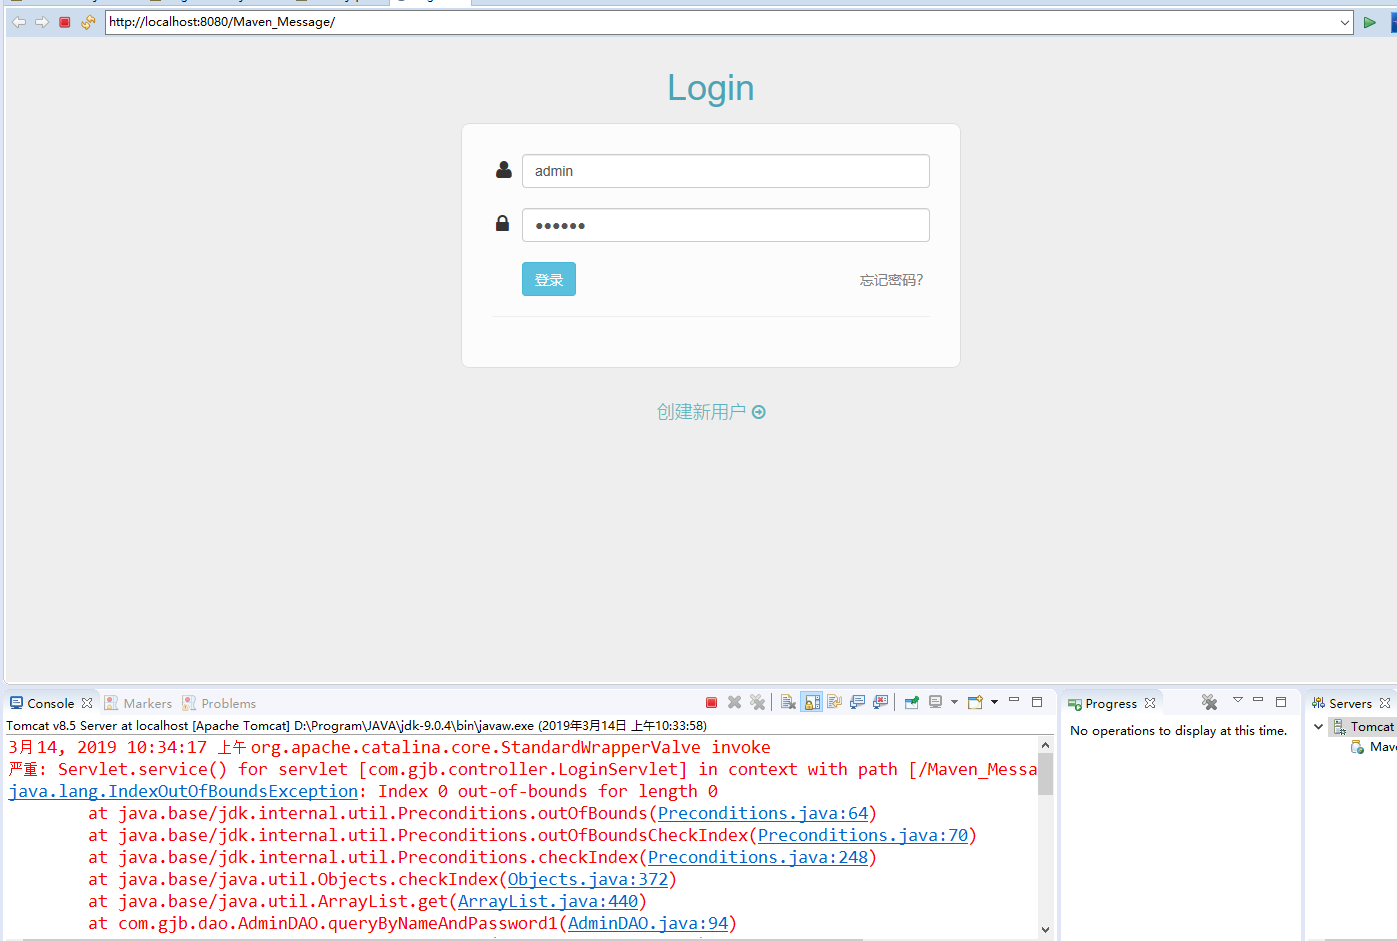
Task: Open Display Selected Console dropdown arrow
Action: tap(954, 702)
